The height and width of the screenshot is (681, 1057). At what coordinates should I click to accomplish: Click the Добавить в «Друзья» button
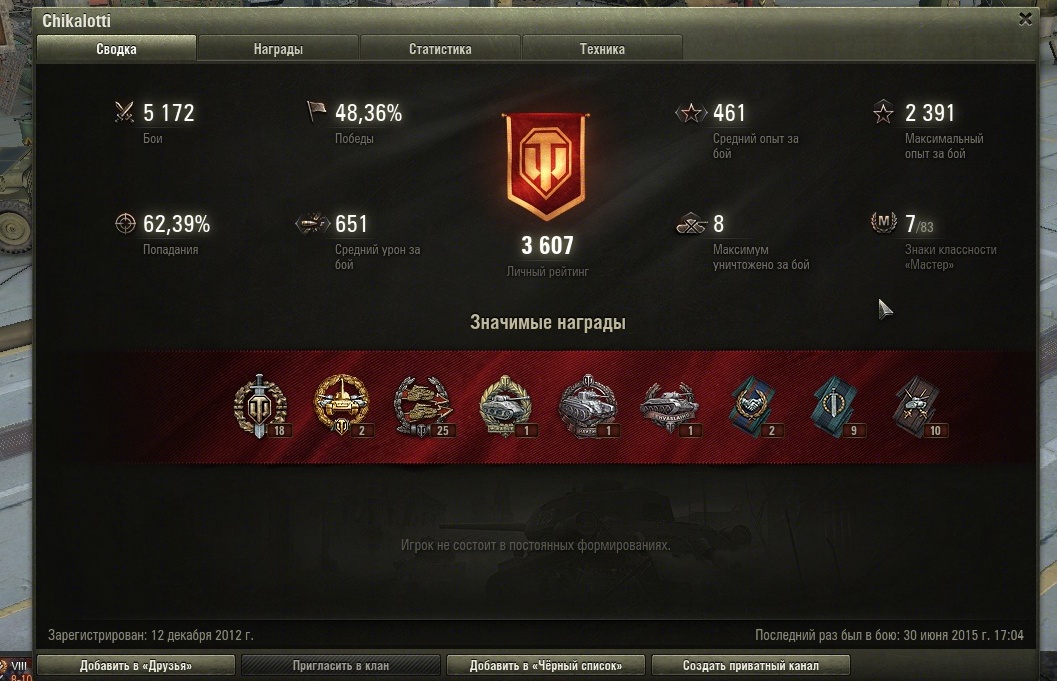(x=135, y=665)
